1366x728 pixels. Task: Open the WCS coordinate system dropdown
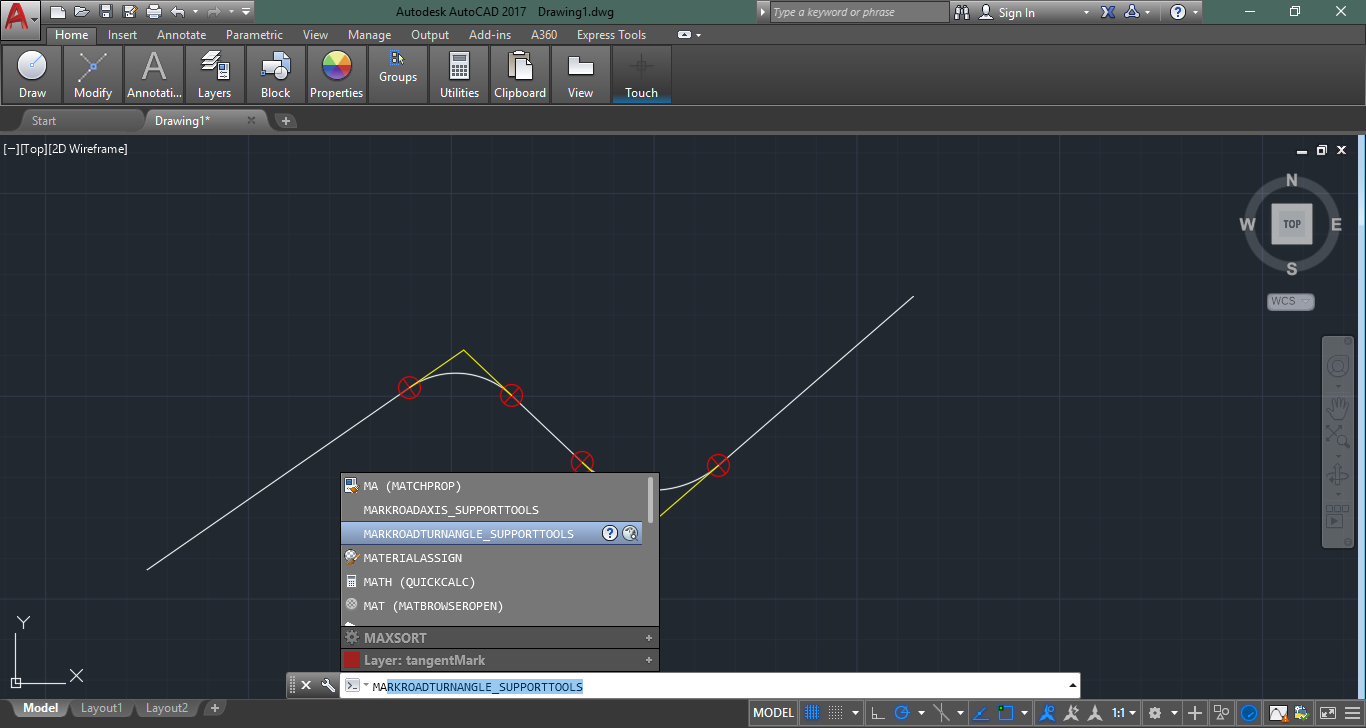[x=1290, y=301]
